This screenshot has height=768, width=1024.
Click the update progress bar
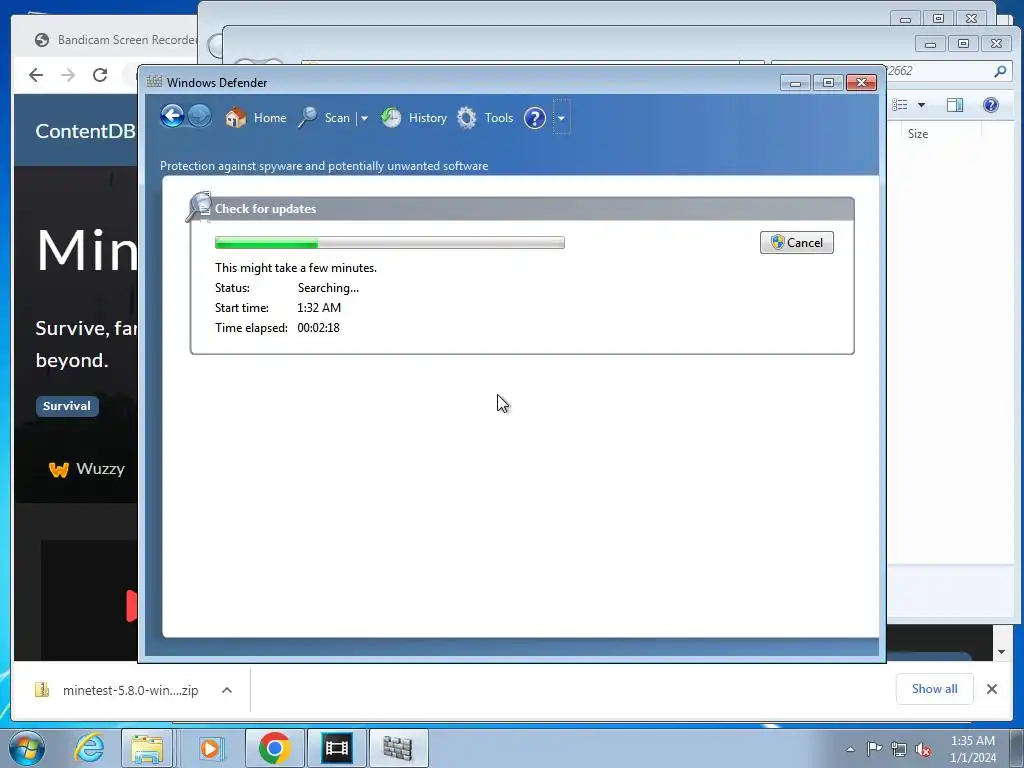390,243
